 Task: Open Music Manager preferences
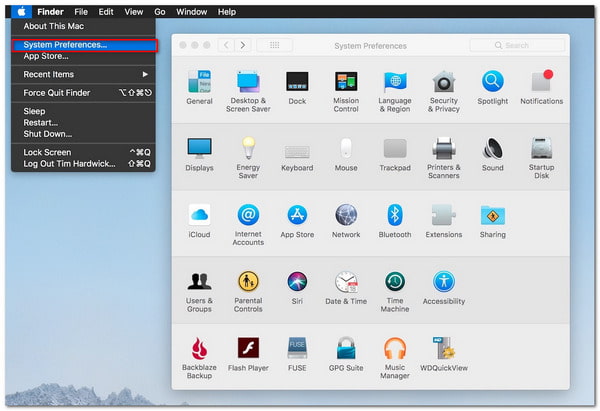tap(395, 358)
